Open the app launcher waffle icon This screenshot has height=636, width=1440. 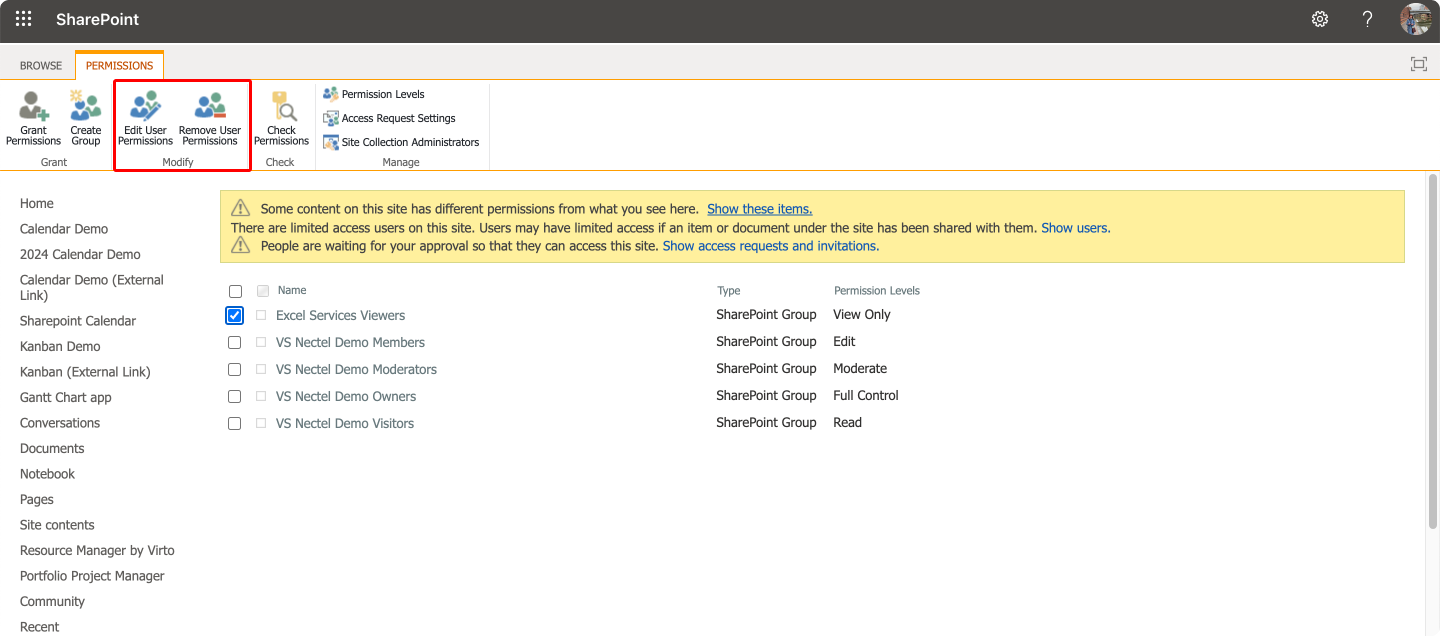(23, 19)
